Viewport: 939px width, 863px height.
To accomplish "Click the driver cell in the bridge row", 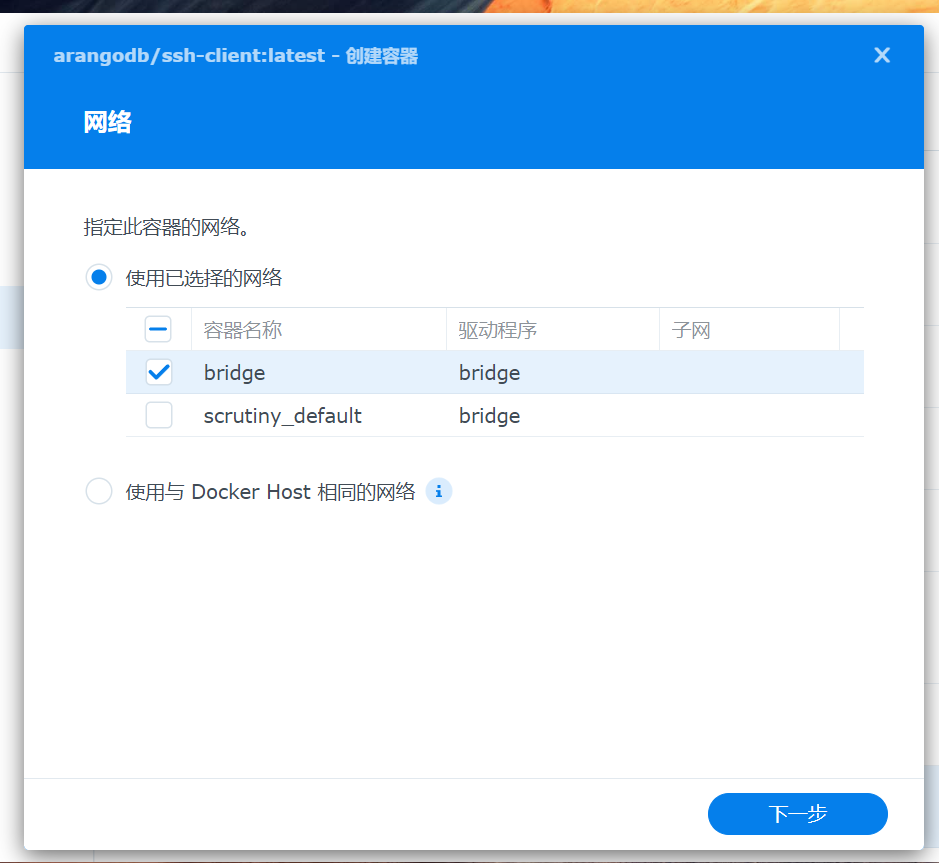I will coord(490,373).
